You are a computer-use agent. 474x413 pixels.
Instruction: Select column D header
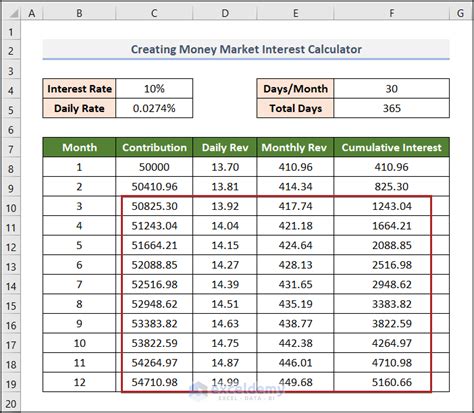(x=225, y=13)
